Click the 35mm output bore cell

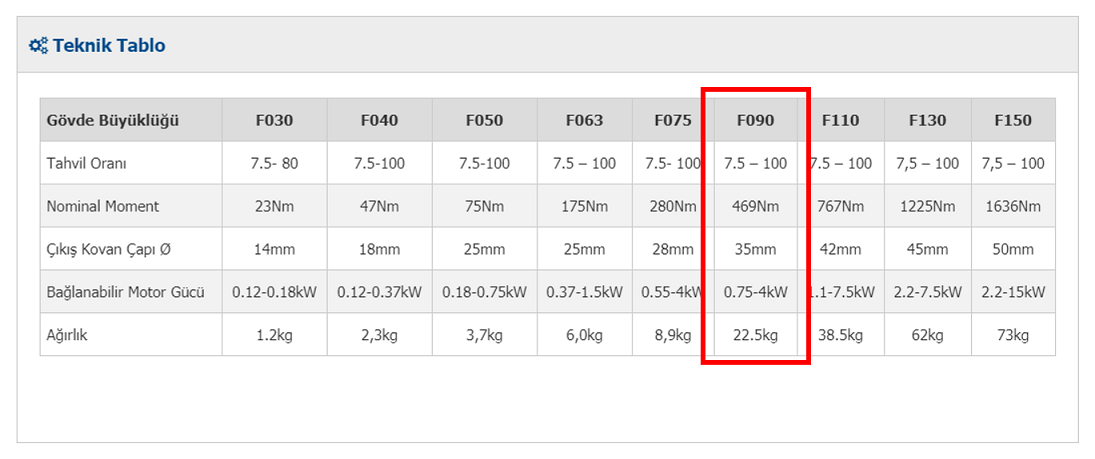point(756,249)
